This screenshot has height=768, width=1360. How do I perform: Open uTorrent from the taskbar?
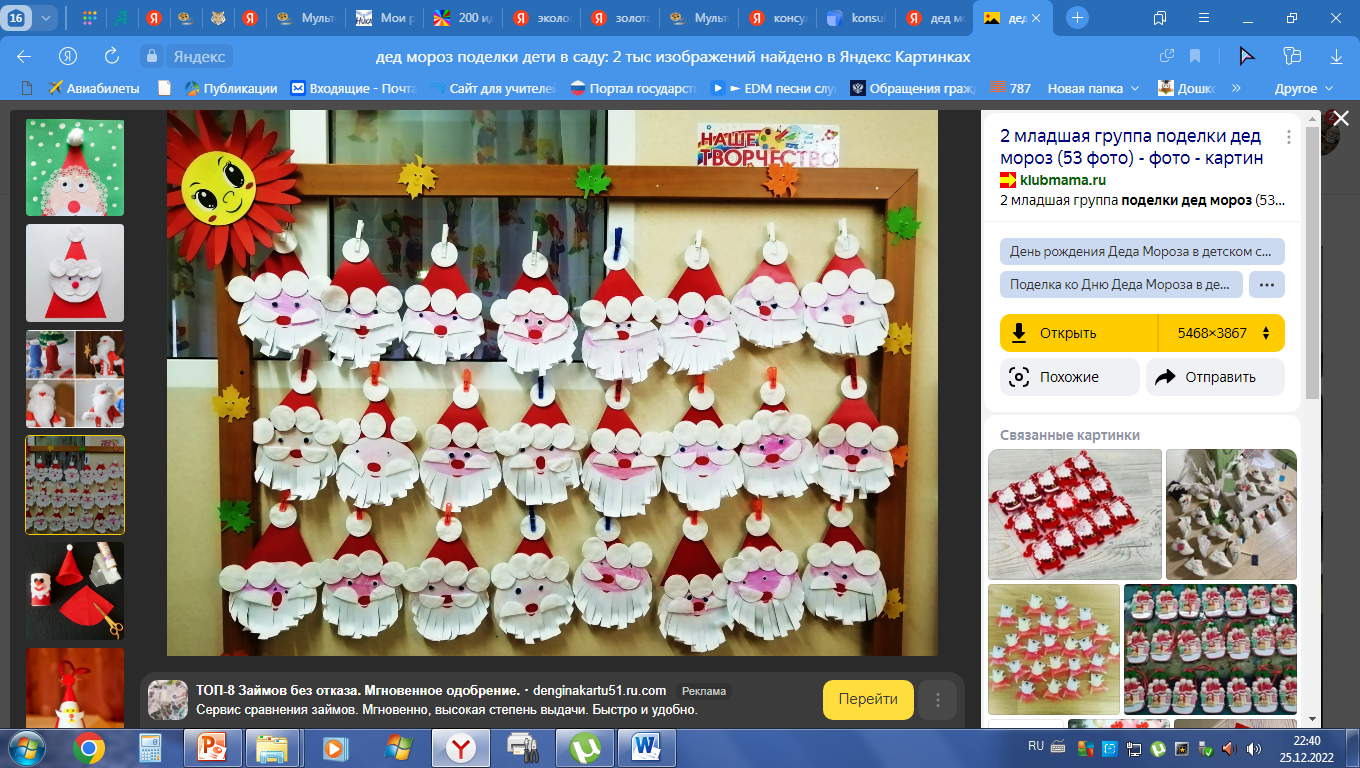pyautogui.click(x=582, y=748)
